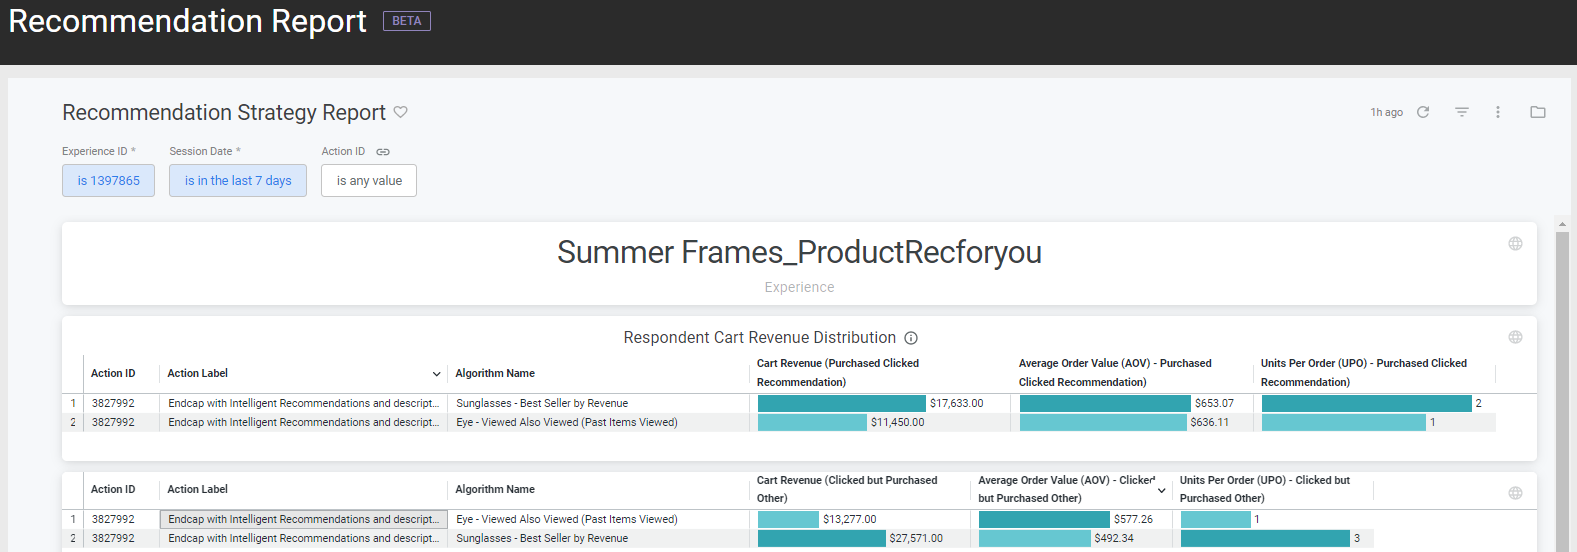Reload the dashboard data with refresh icon
1577x552 pixels.
[x=1423, y=112]
